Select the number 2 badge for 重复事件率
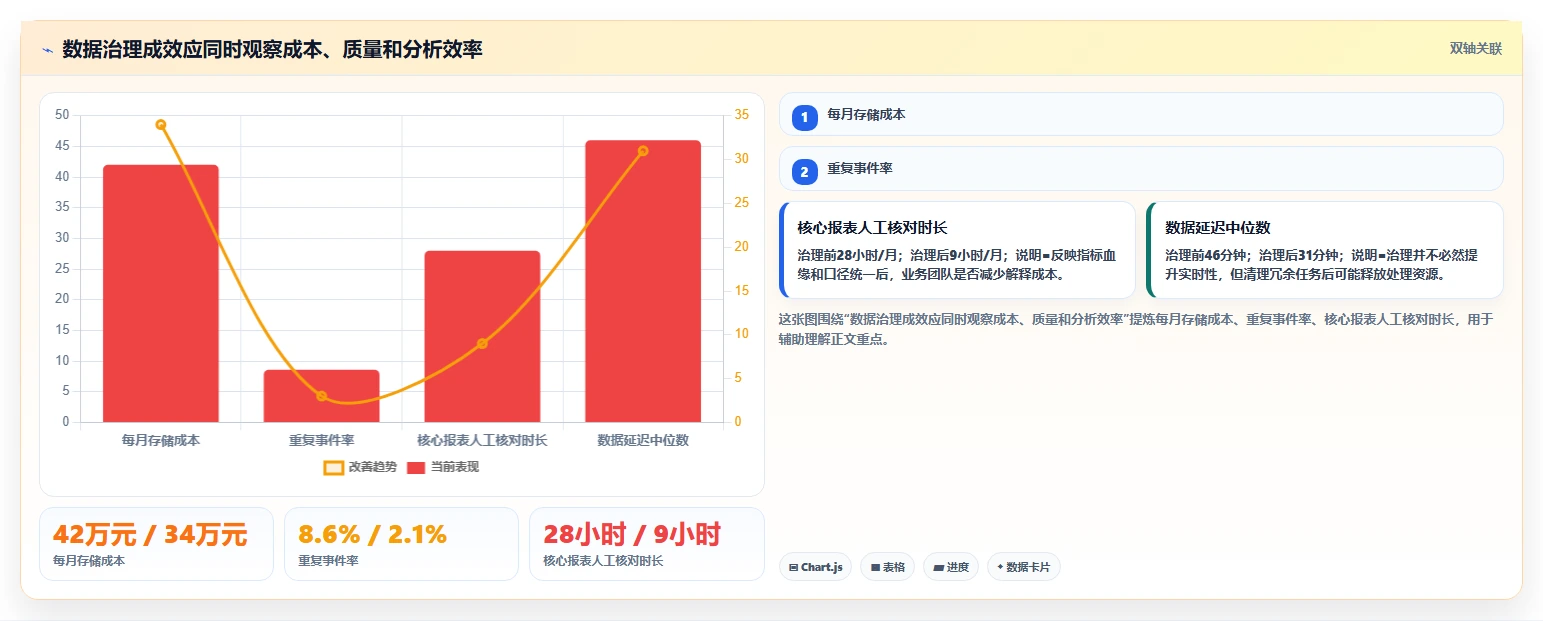 pyautogui.click(x=804, y=172)
